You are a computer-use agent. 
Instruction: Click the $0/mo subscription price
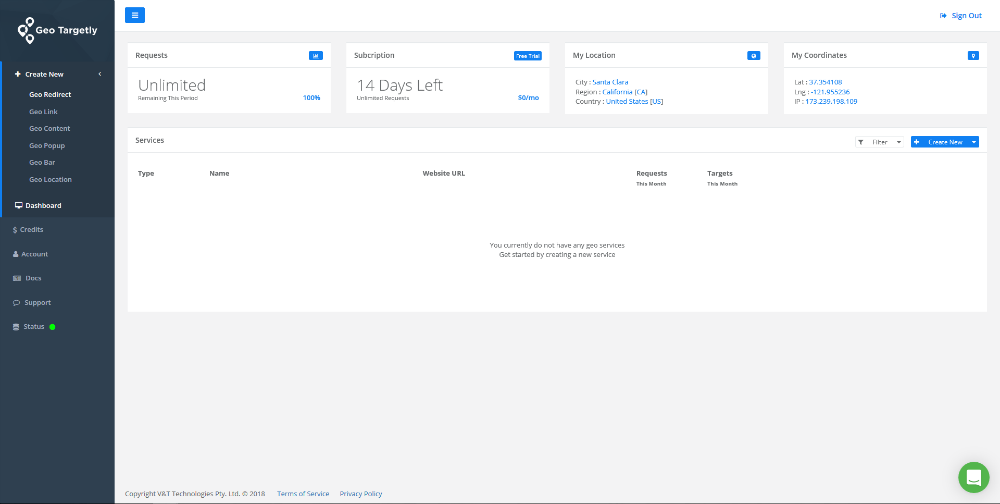click(x=528, y=98)
